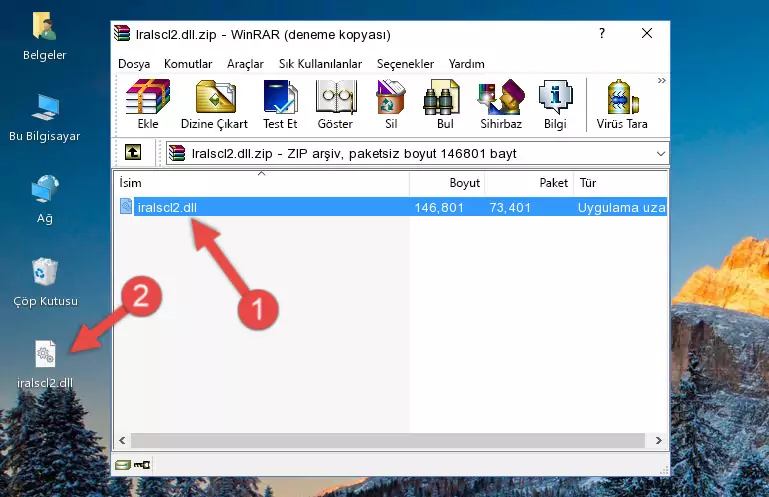Click the password key status icon
Image resolution: width=769 pixels, height=497 pixels.
142,464
